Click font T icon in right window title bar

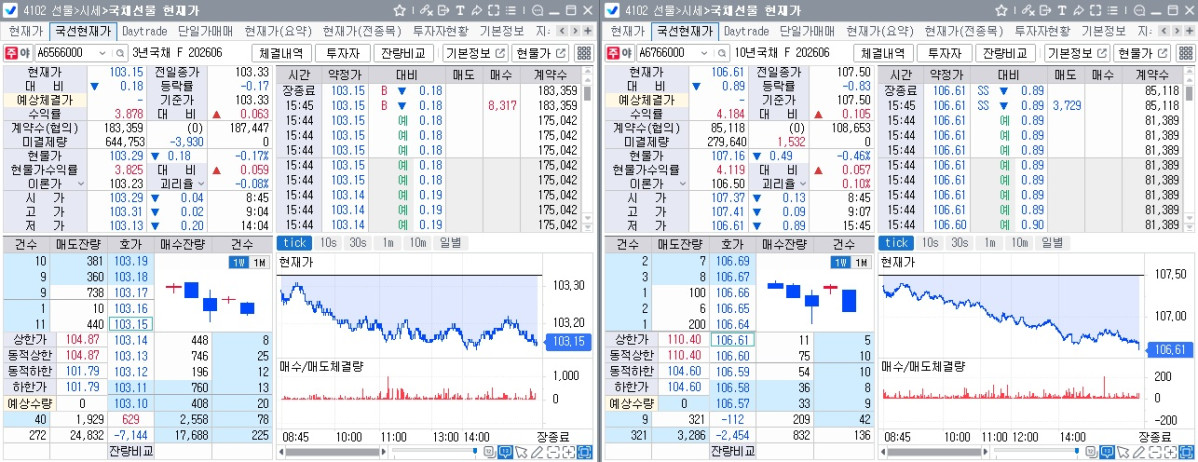(1062, 11)
